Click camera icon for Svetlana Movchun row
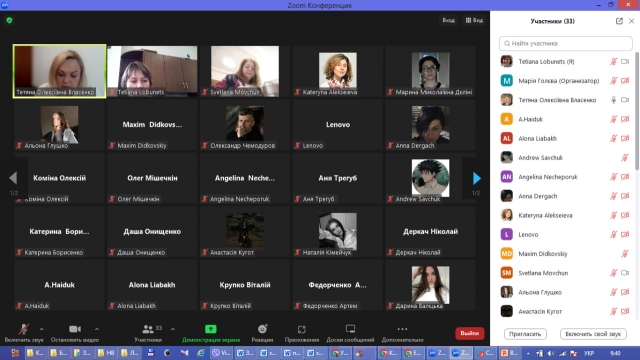This screenshot has height=360, width=640. point(625,273)
